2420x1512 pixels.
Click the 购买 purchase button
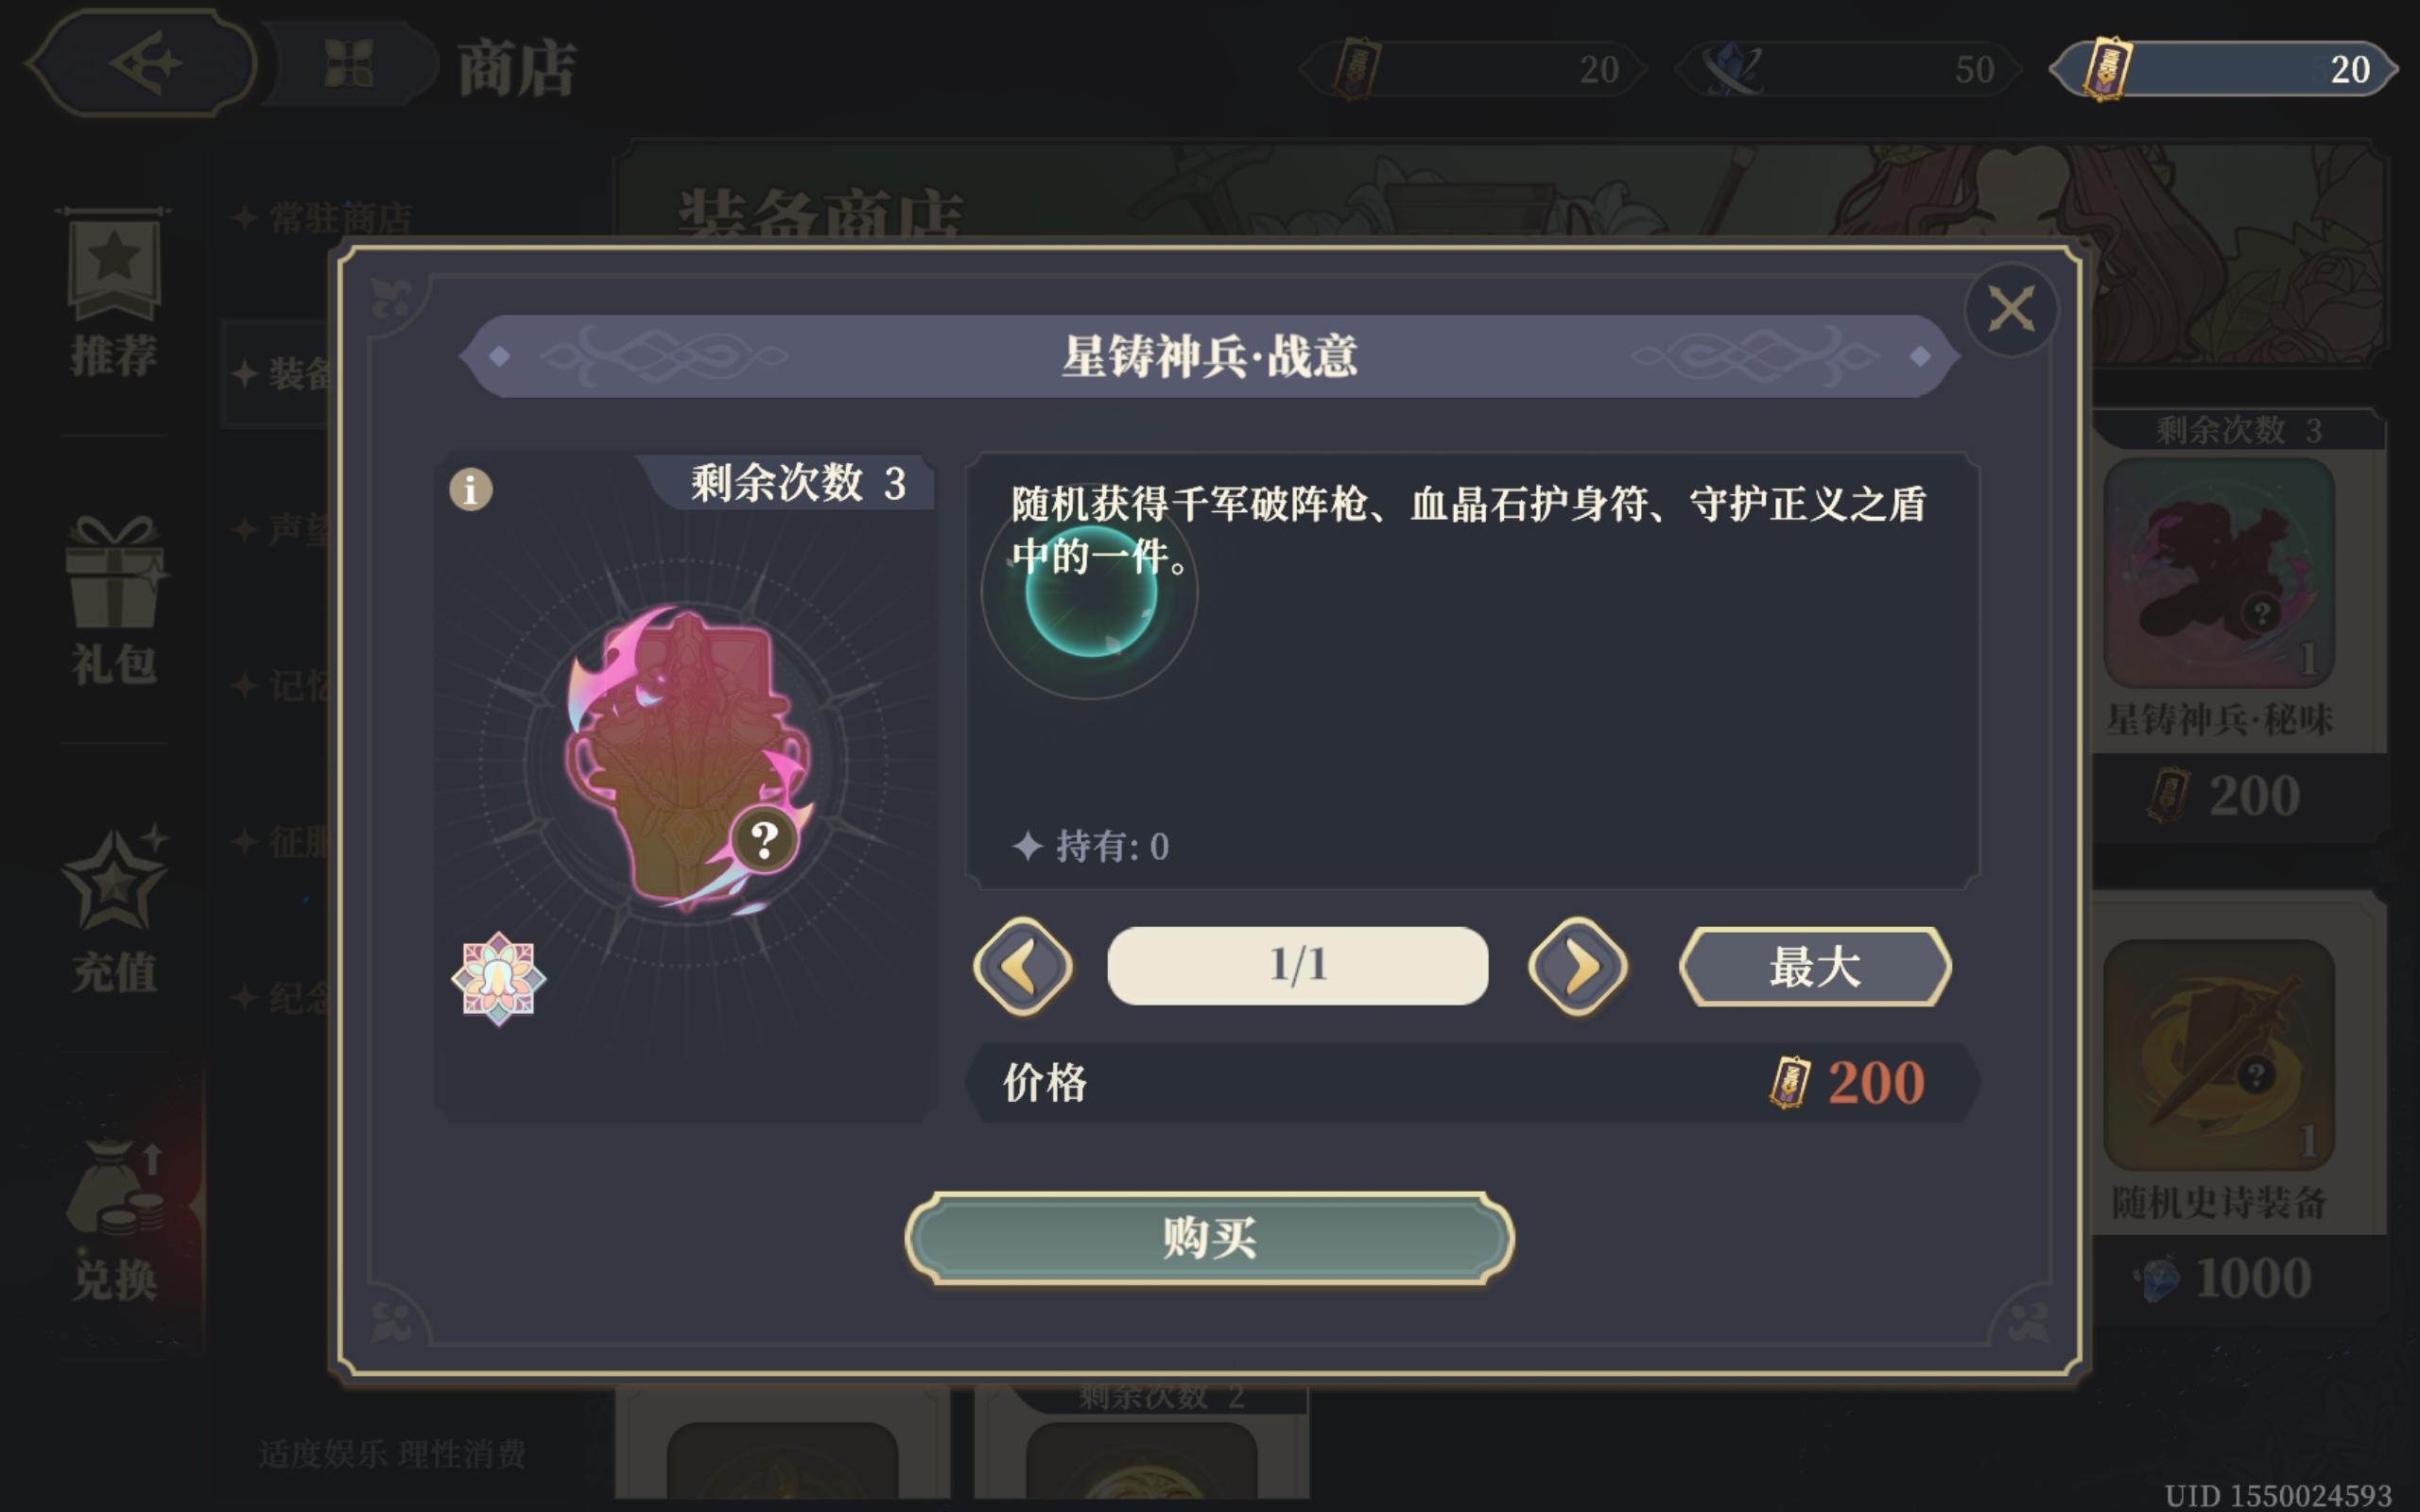click(1209, 1238)
